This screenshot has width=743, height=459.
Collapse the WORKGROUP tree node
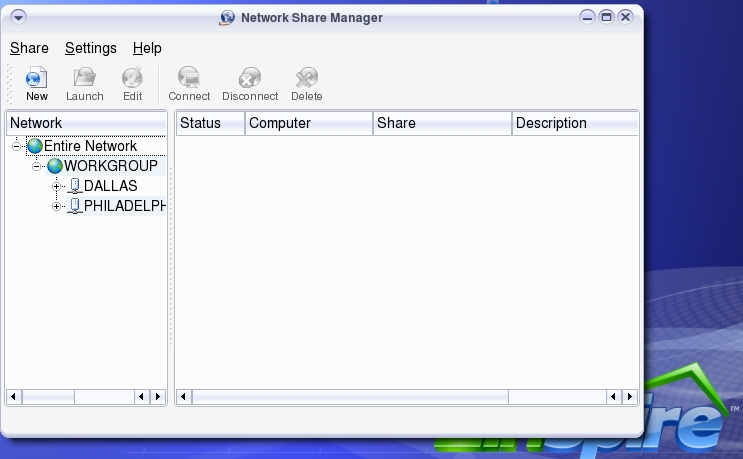37,166
